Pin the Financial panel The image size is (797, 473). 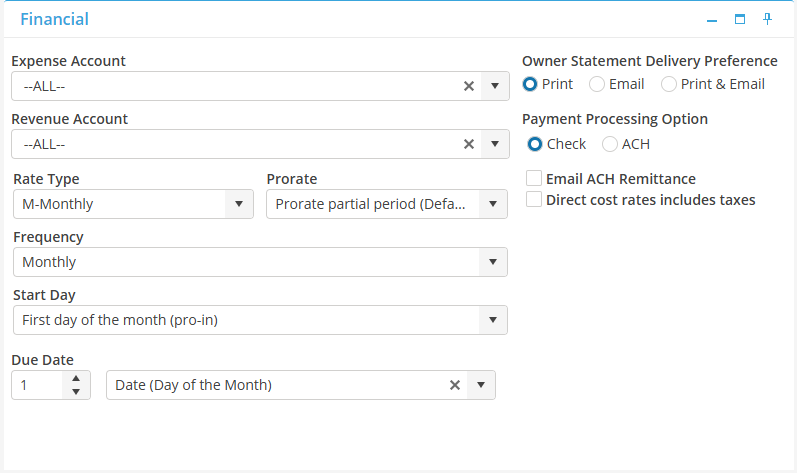[768, 19]
